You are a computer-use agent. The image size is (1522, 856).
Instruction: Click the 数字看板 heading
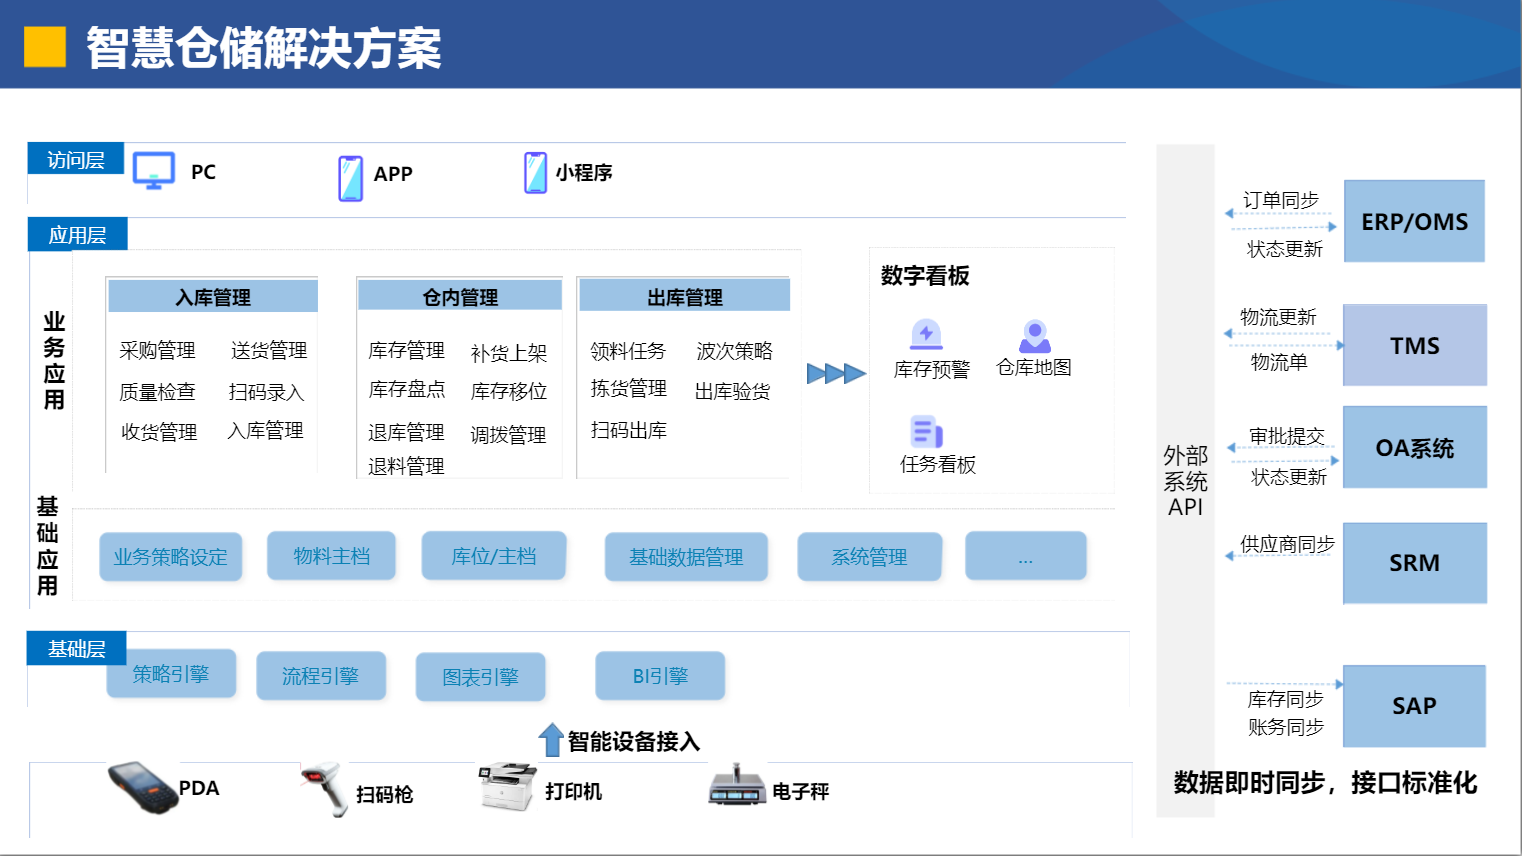(x=925, y=275)
